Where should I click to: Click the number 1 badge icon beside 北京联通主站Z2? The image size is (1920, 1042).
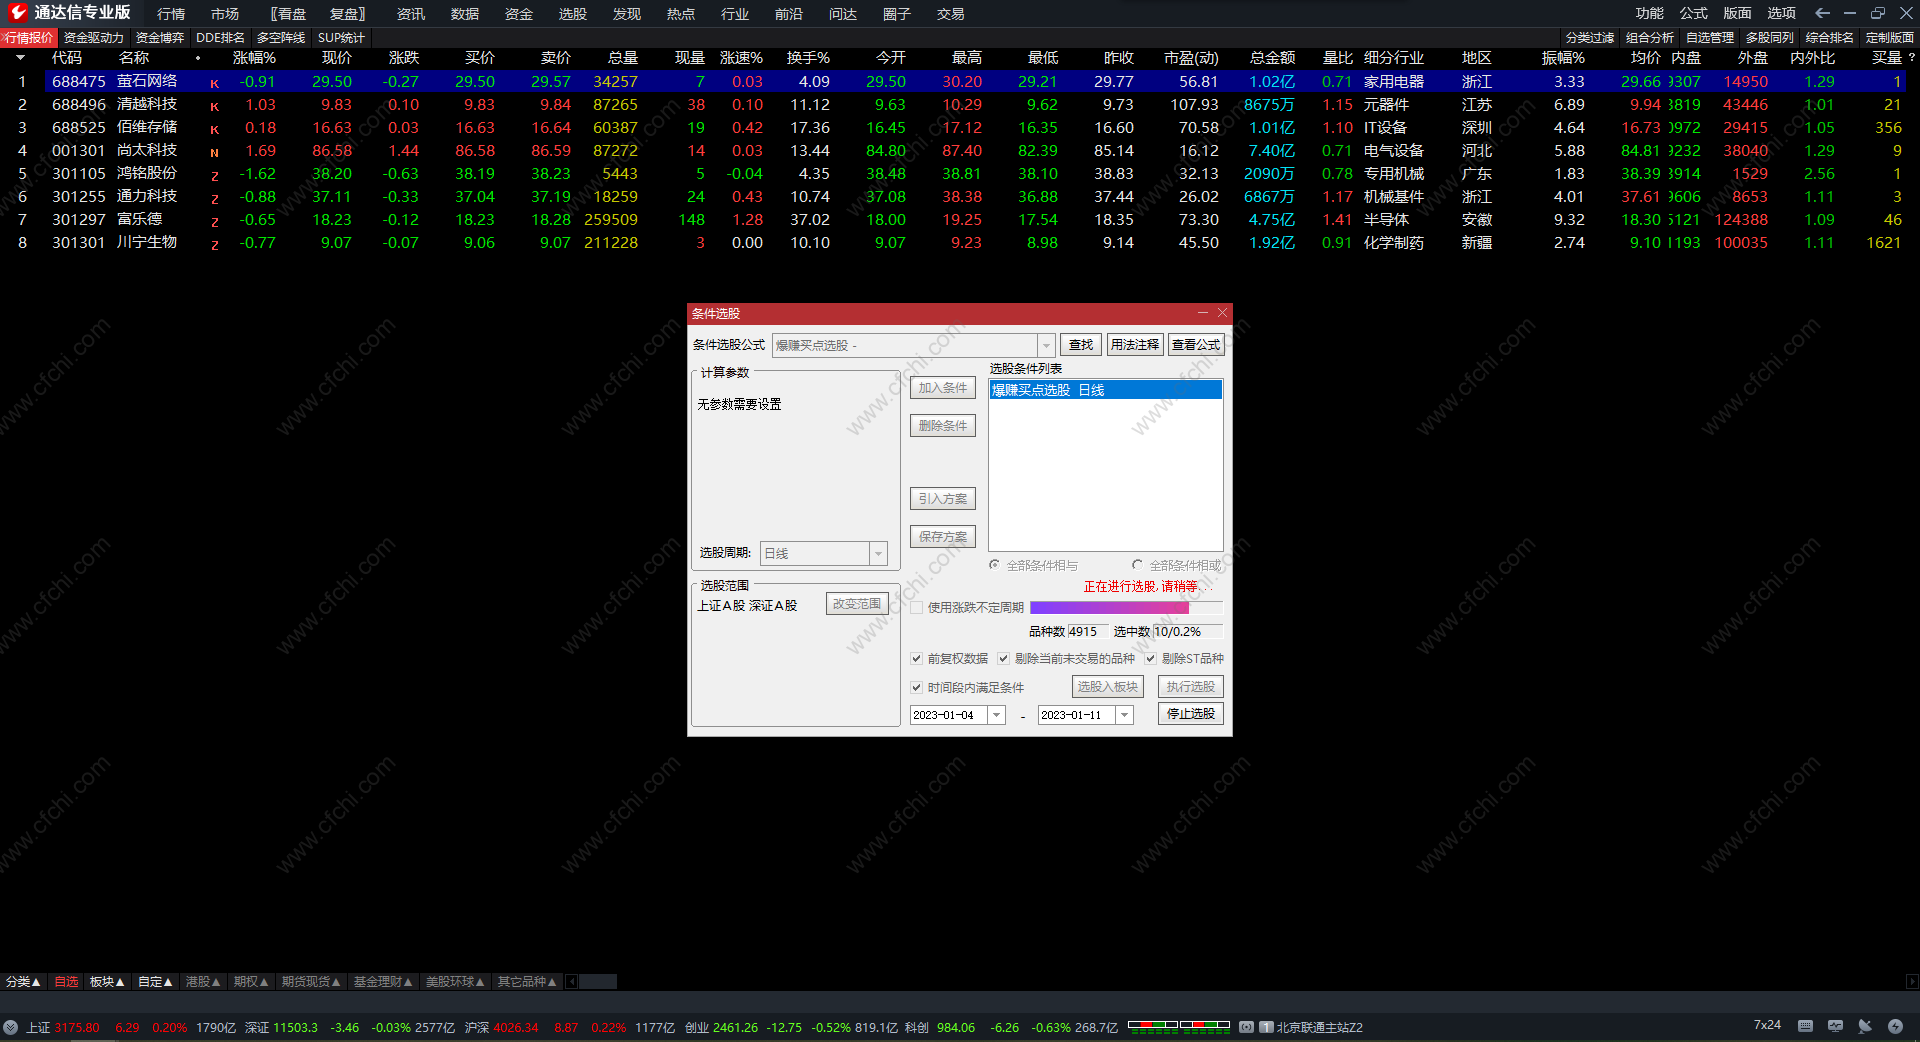point(1266,1027)
